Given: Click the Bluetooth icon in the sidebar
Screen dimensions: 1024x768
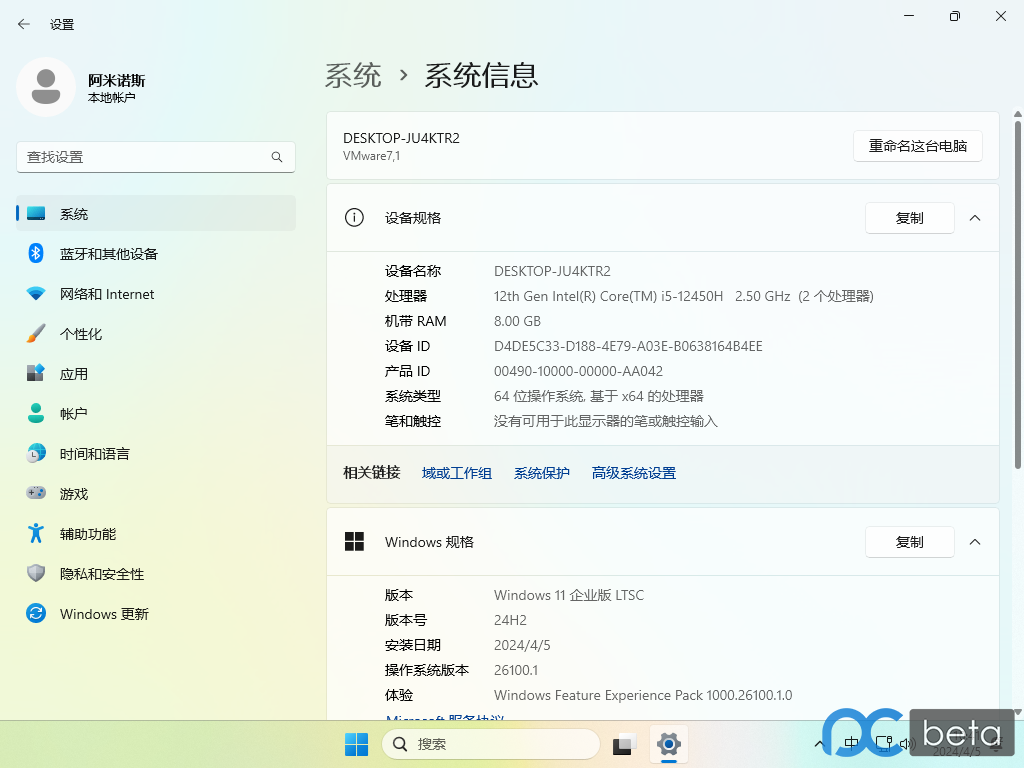Looking at the screenshot, I should pyautogui.click(x=36, y=254).
